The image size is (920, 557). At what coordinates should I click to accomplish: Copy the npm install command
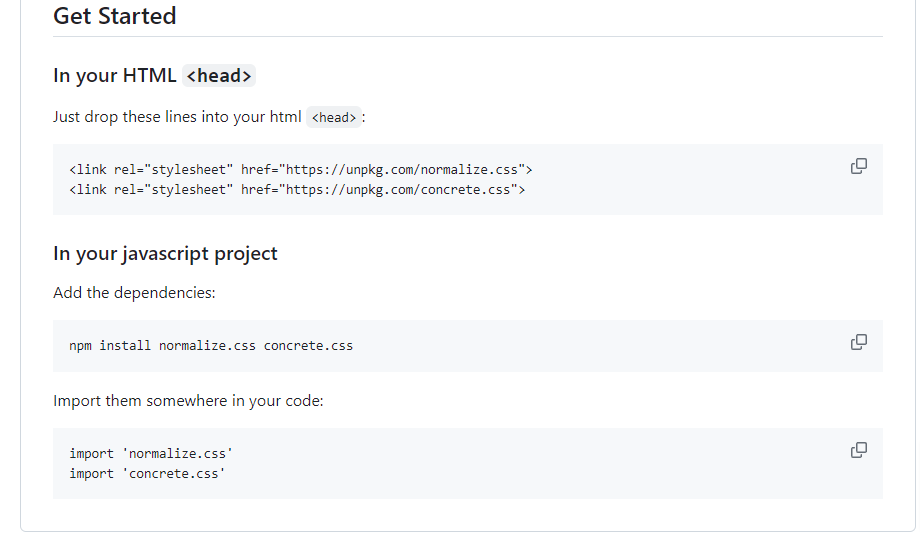click(x=858, y=342)
